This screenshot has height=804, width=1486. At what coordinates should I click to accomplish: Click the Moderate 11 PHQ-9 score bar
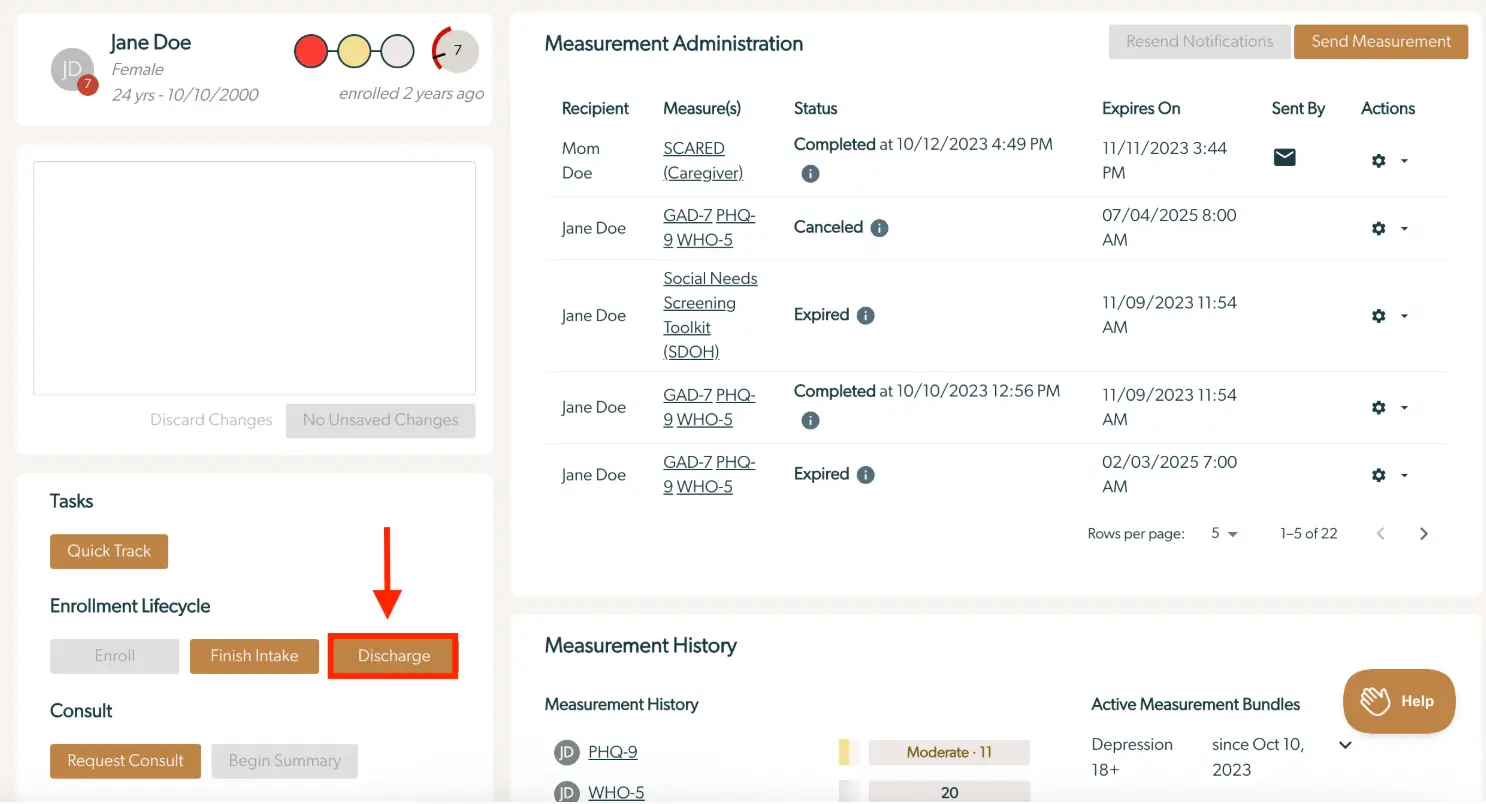coord(948,751)
